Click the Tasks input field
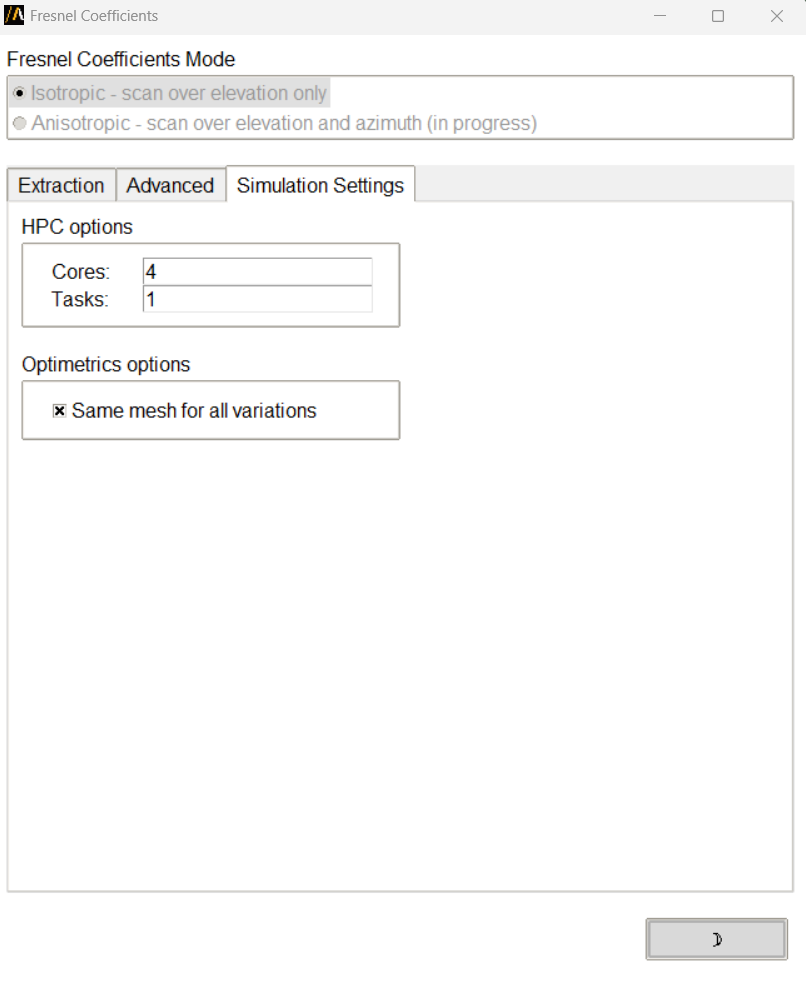 tap(257, 299)
